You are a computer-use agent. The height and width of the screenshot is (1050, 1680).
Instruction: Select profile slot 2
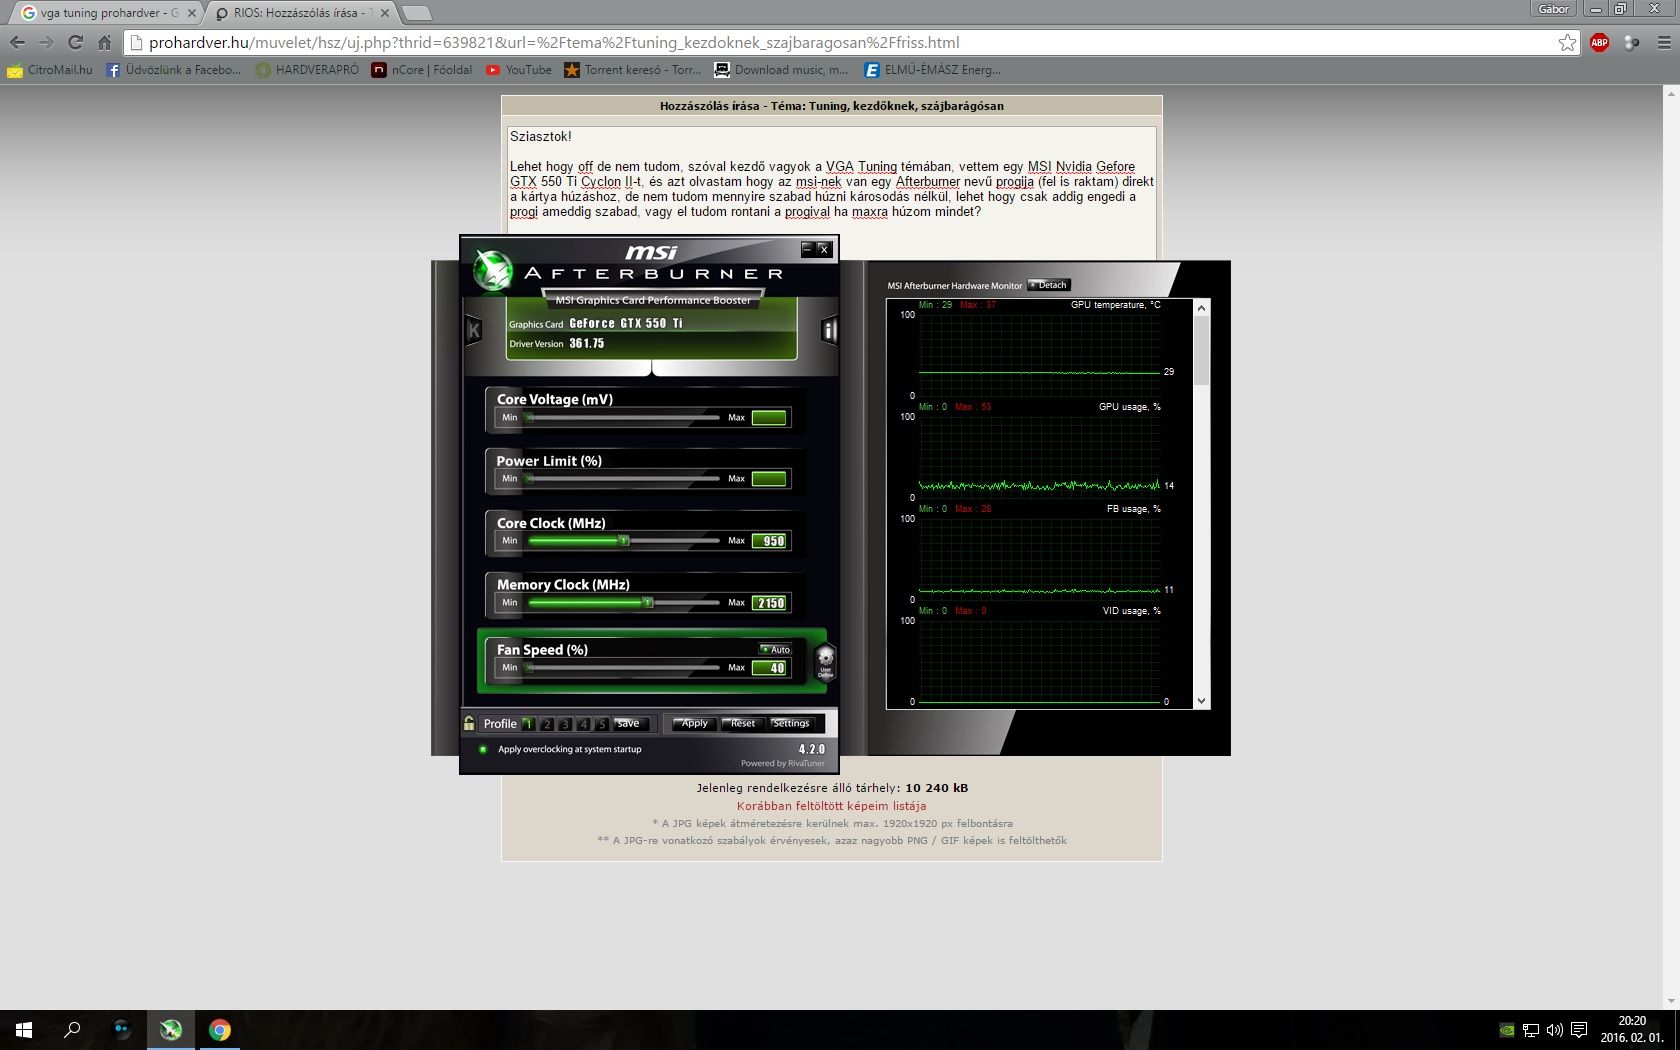(547, 724)
